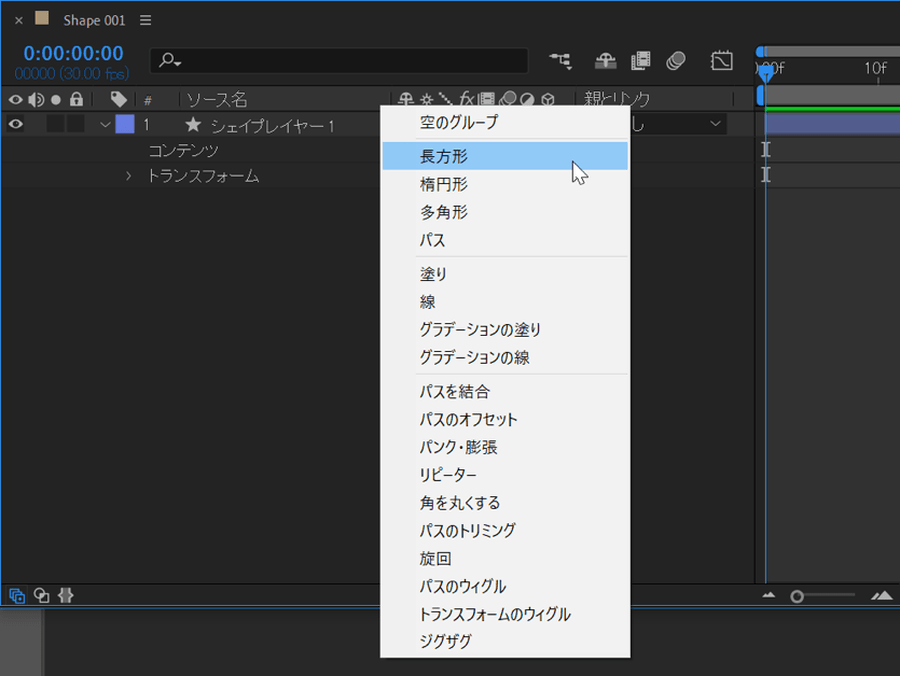Hide シェイプレイヤー 1 with the eye toggle
The height and width of the screenshot is (676, 900).
click(16, 125)
